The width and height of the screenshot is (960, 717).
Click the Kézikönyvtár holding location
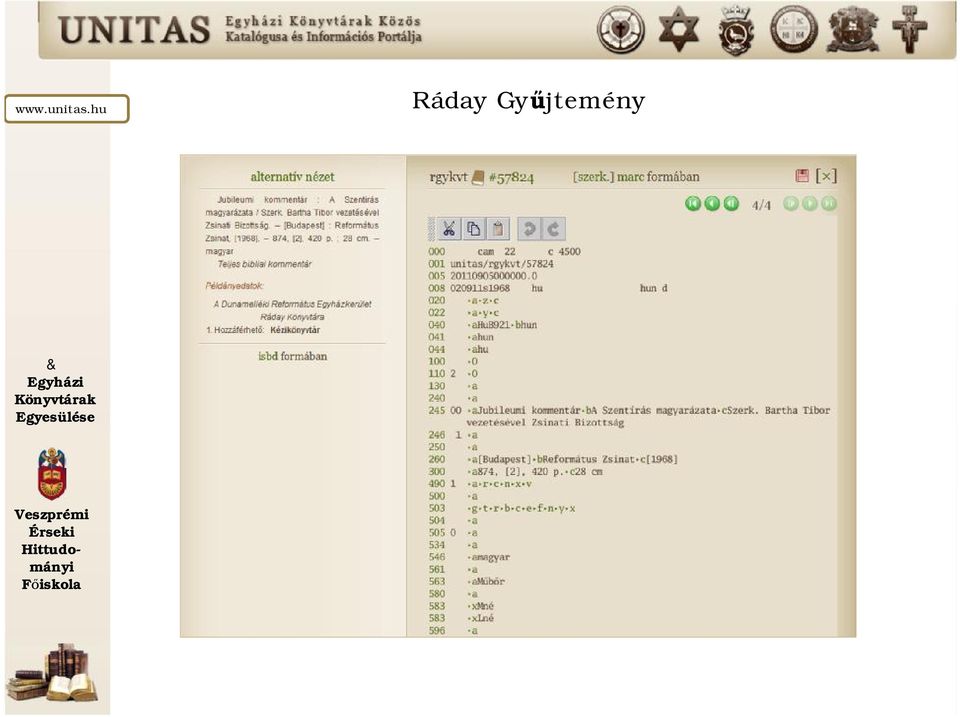pos(295,330)
